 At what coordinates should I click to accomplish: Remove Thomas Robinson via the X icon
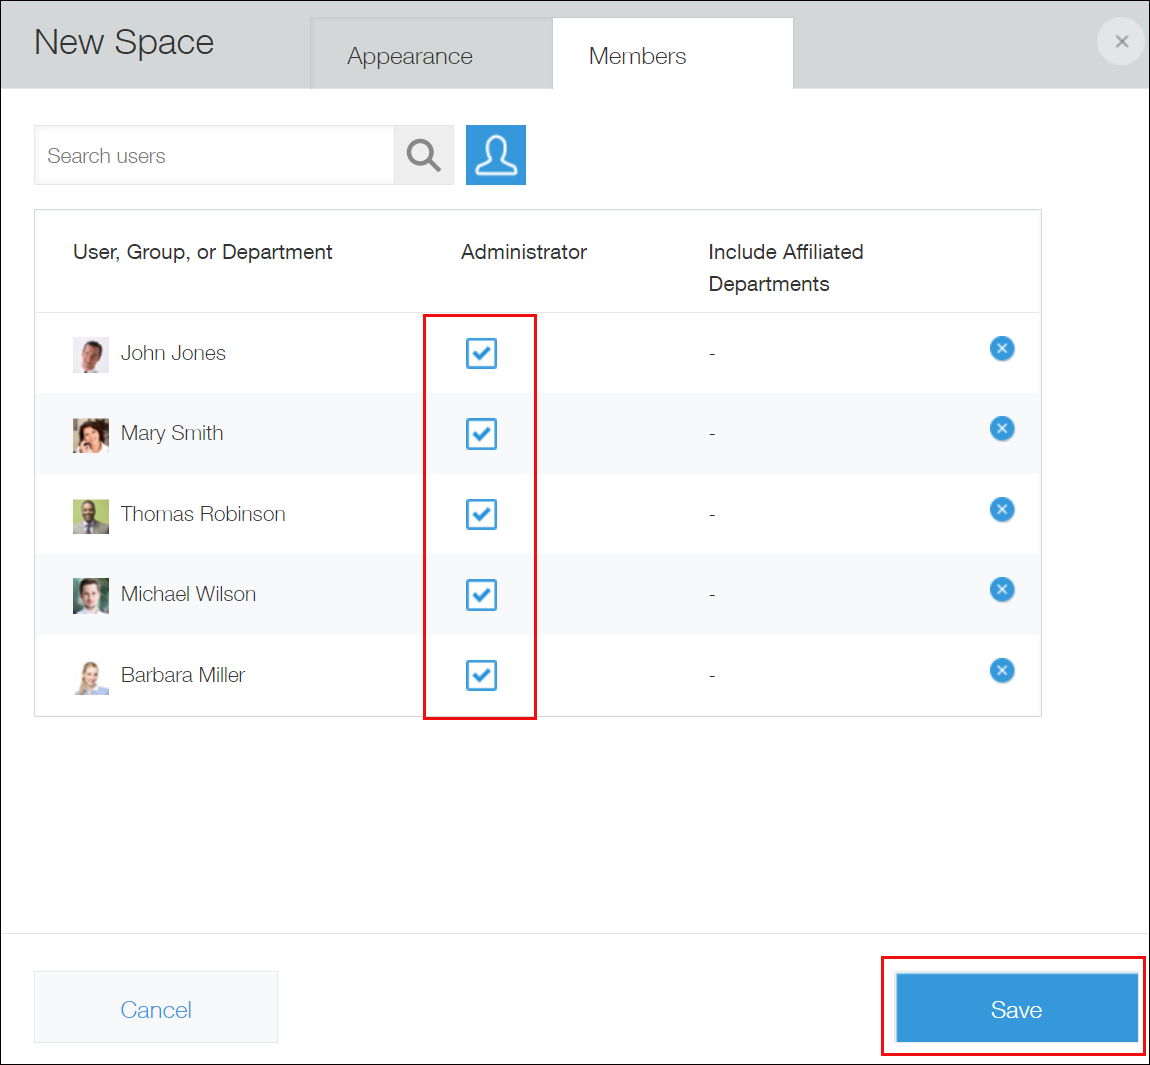1002,509
